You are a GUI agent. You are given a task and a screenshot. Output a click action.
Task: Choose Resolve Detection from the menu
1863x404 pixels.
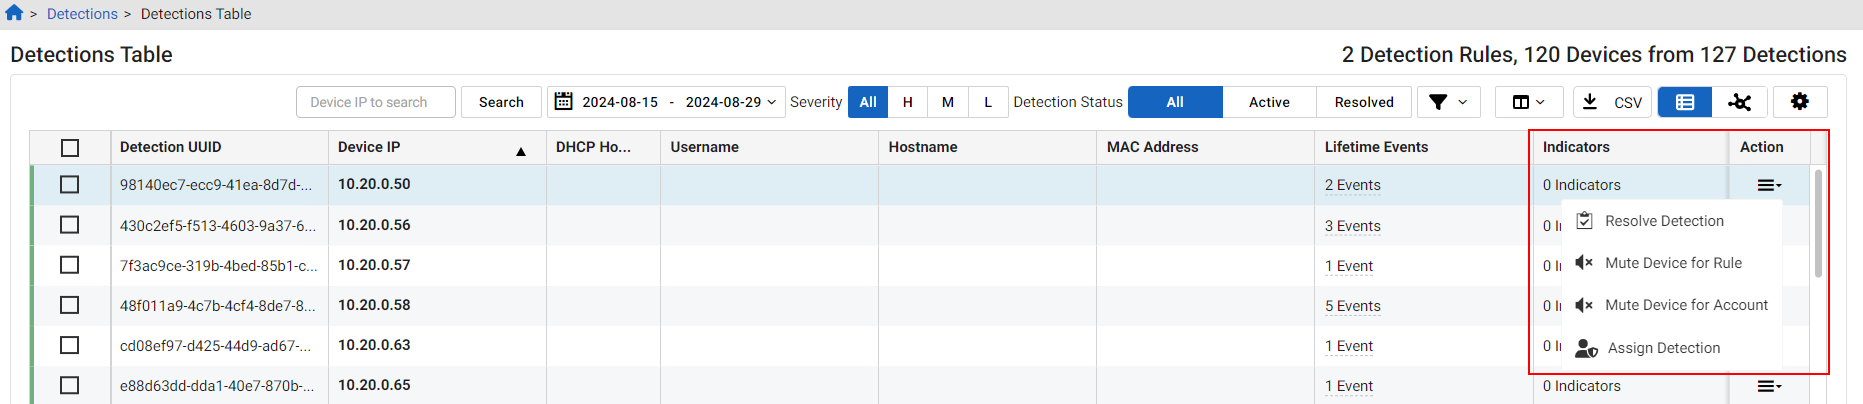pyautogui.click(x=1664, y=221)
